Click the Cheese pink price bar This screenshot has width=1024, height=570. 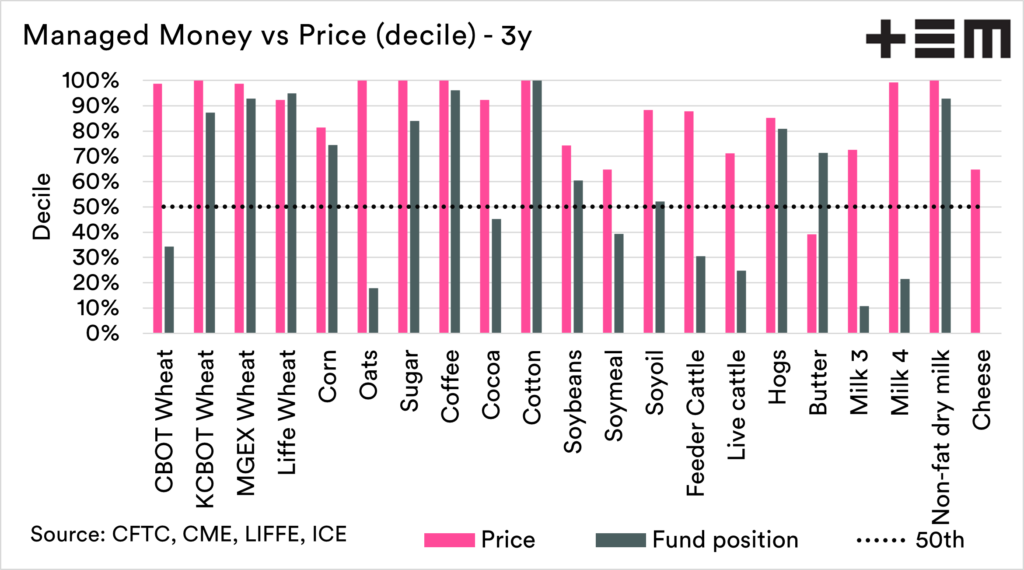[x=975, y=251]
